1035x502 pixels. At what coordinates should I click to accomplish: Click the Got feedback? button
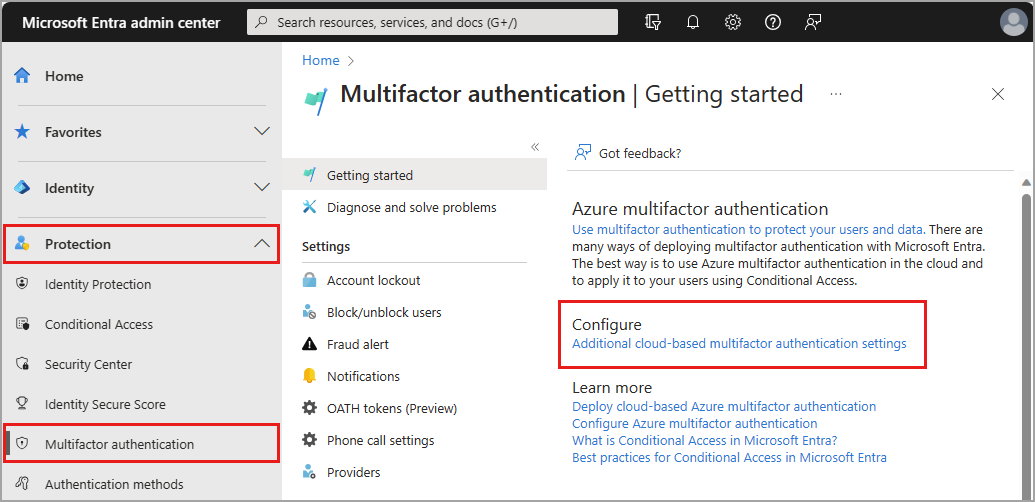628,153
